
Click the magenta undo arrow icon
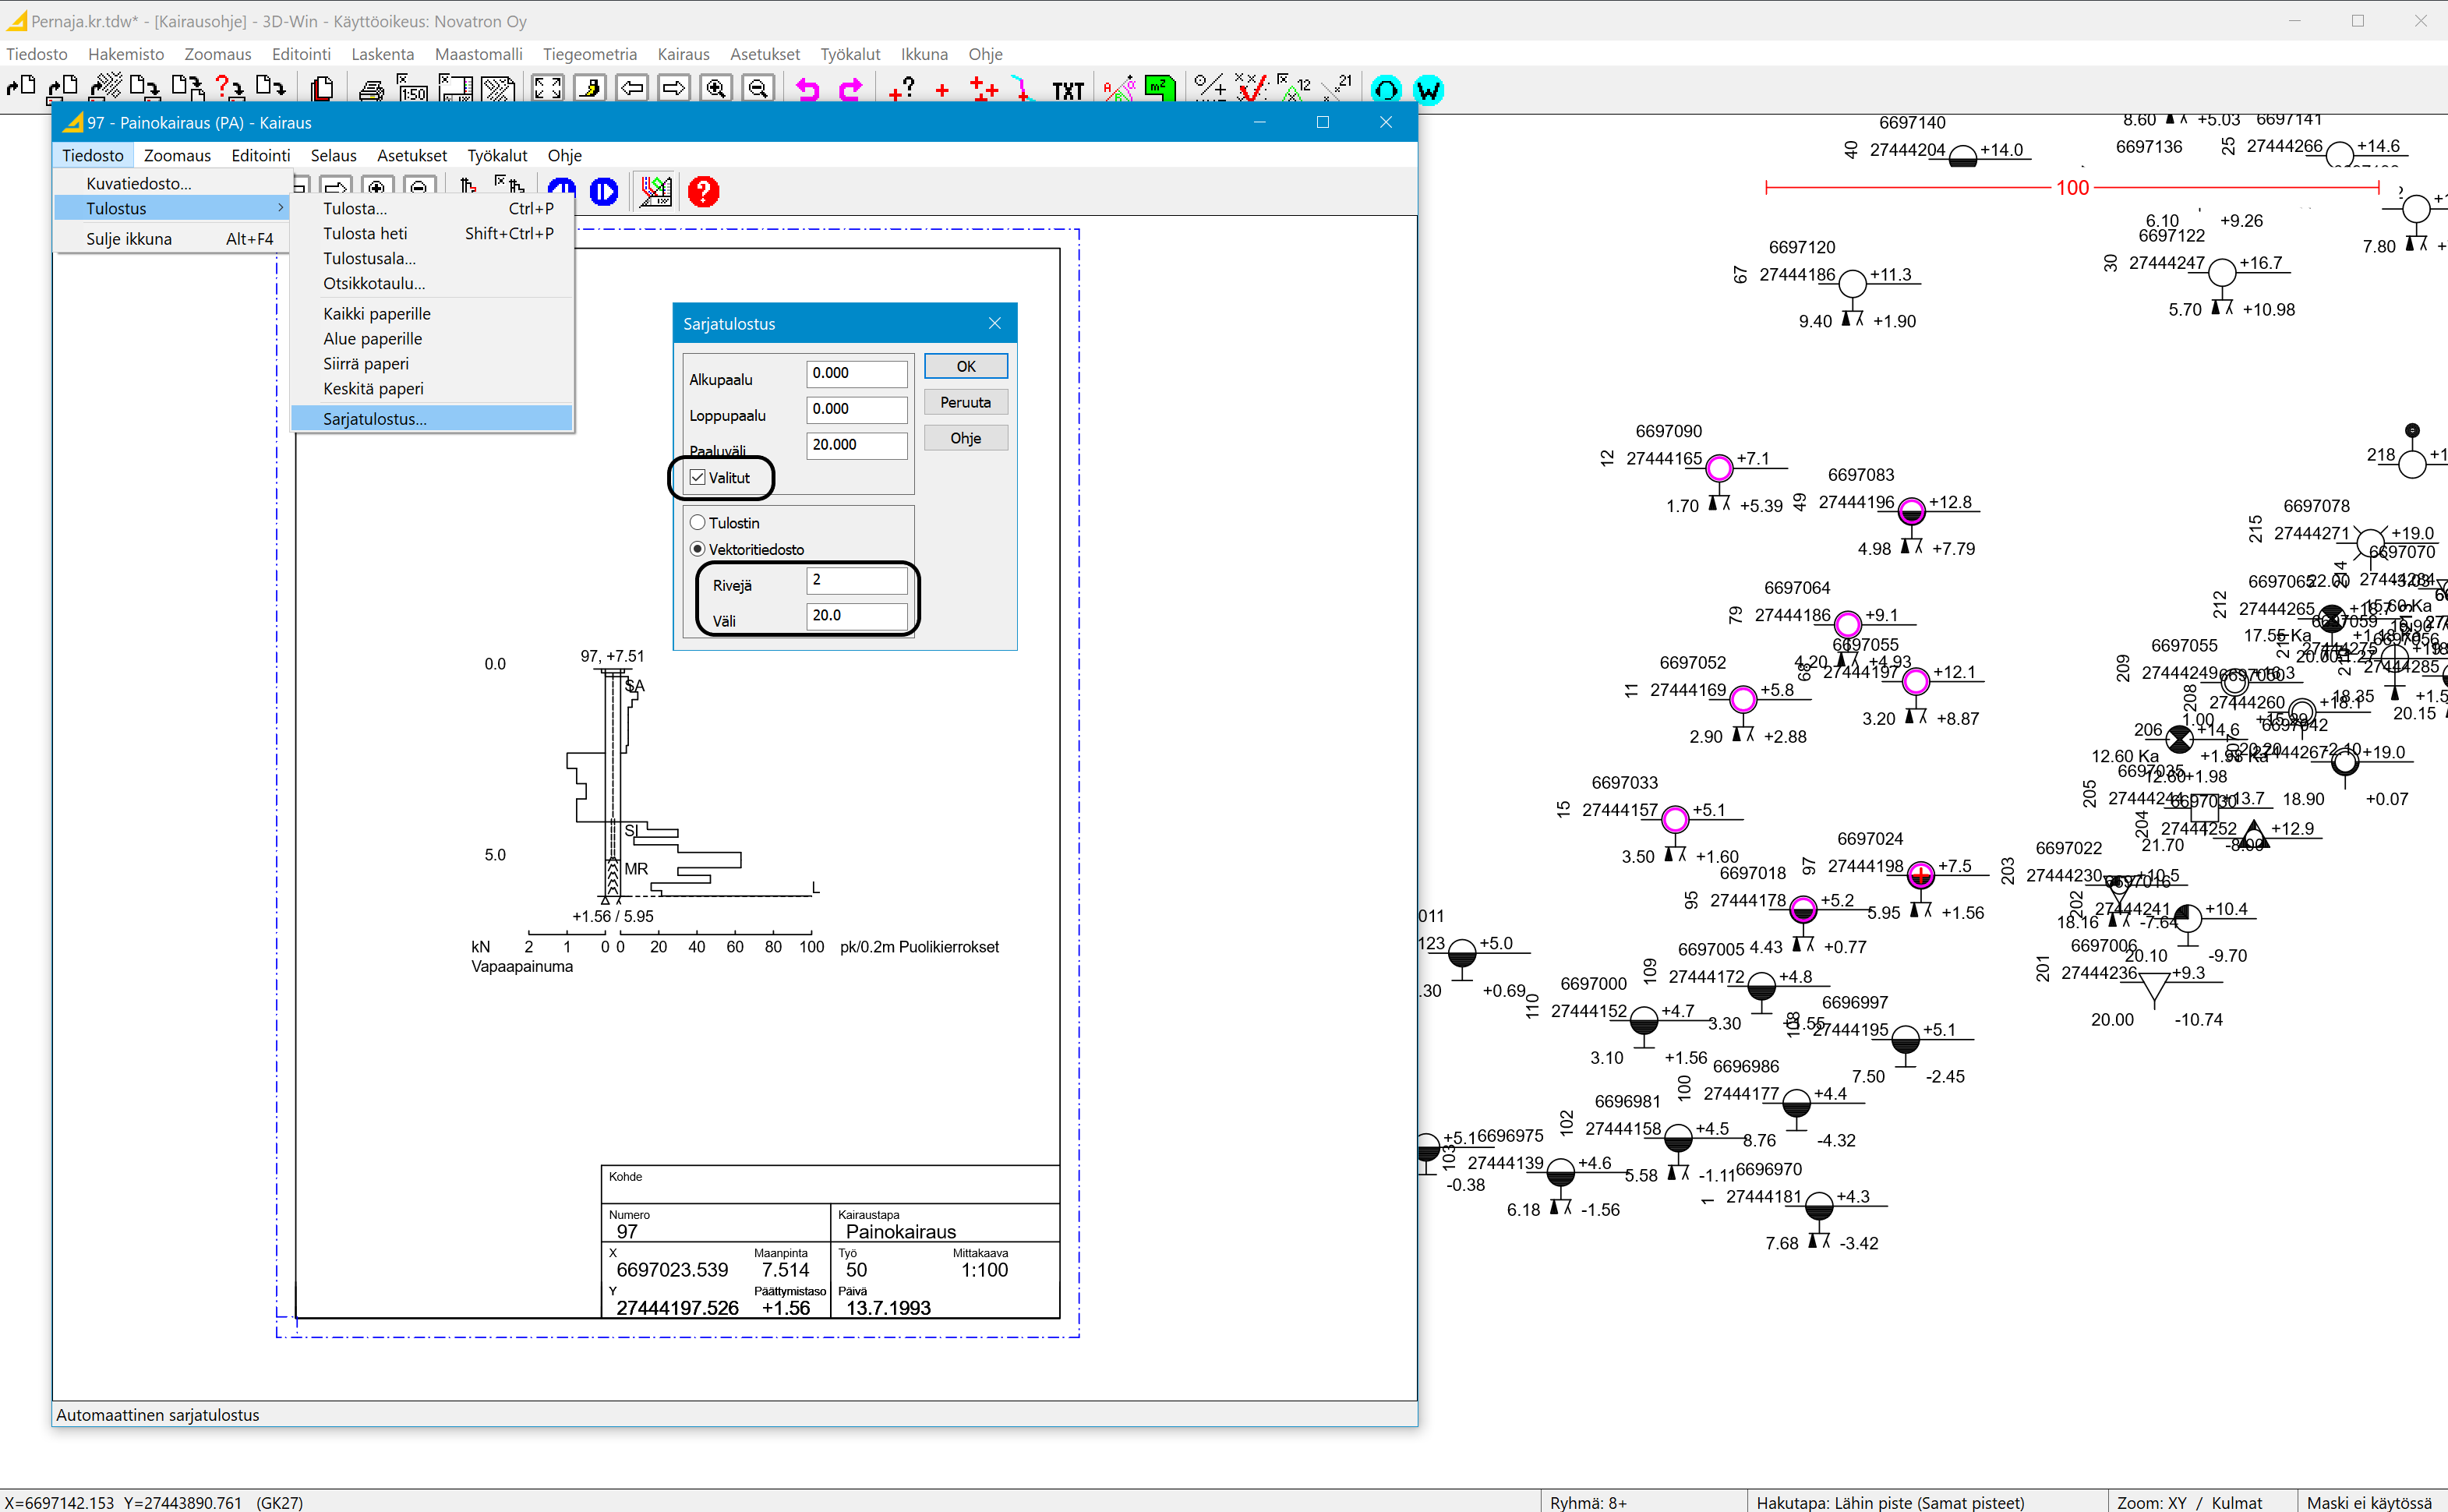coord(807,90)
